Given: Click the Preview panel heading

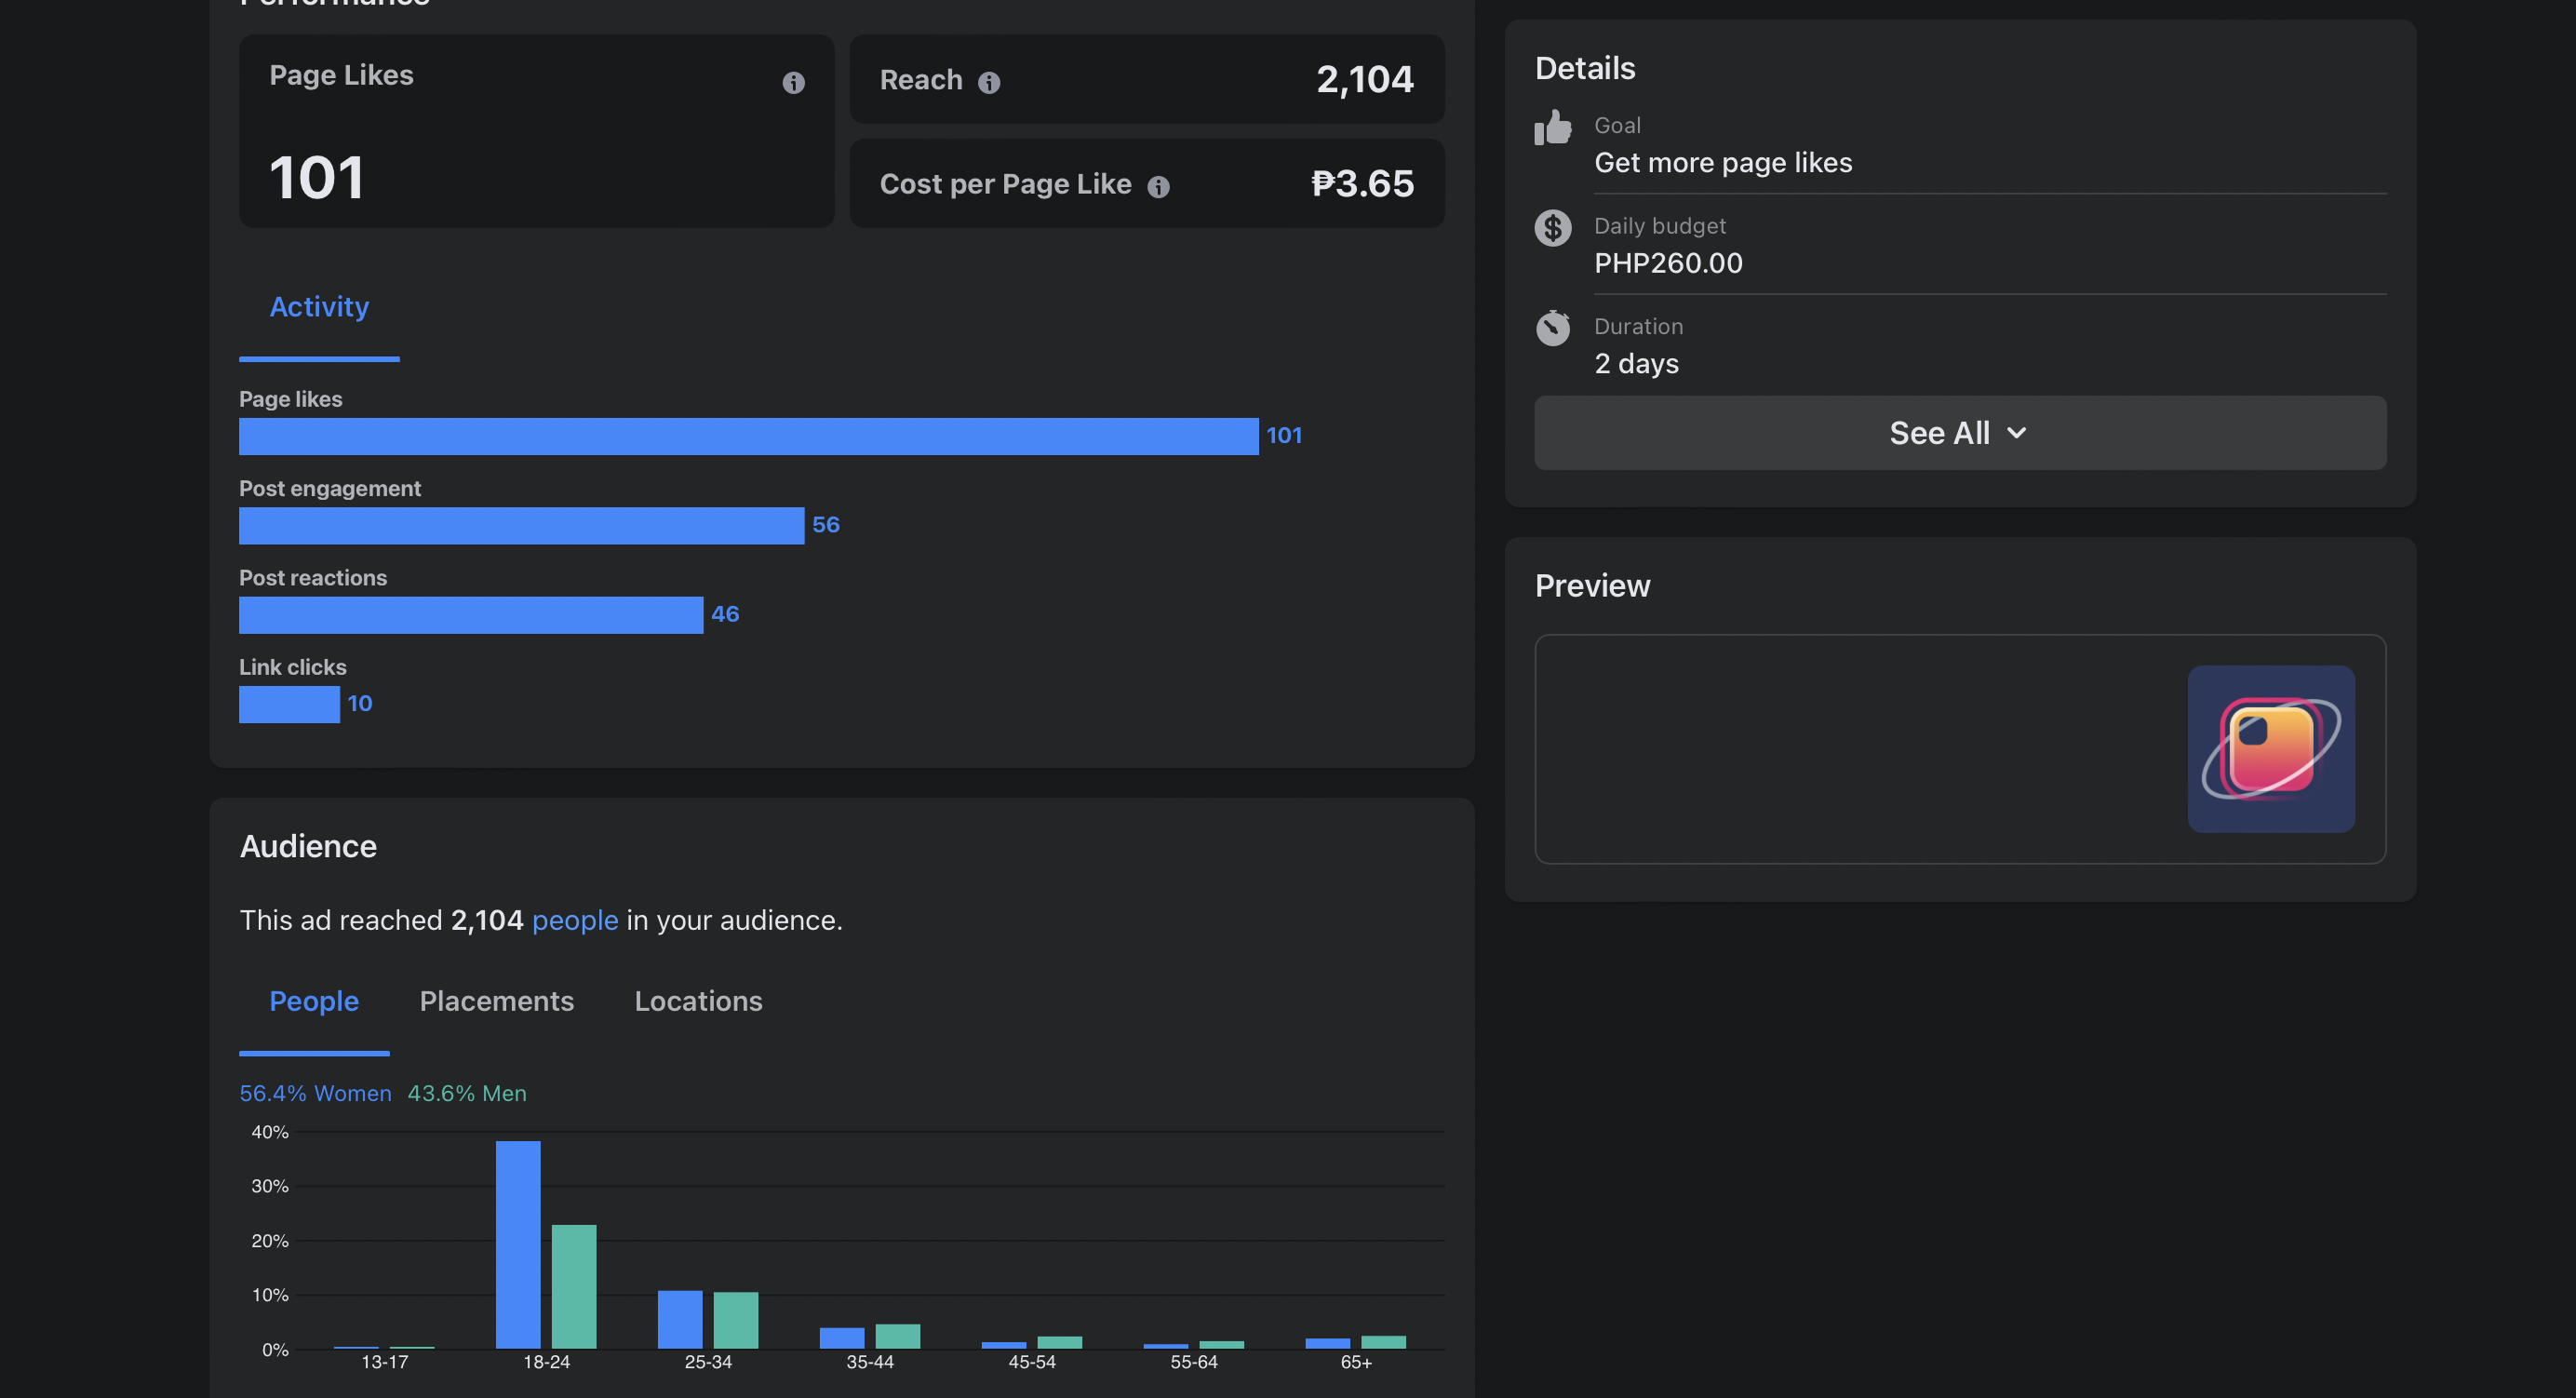Looking at the screenshot, I should [x=1592, y=586].
